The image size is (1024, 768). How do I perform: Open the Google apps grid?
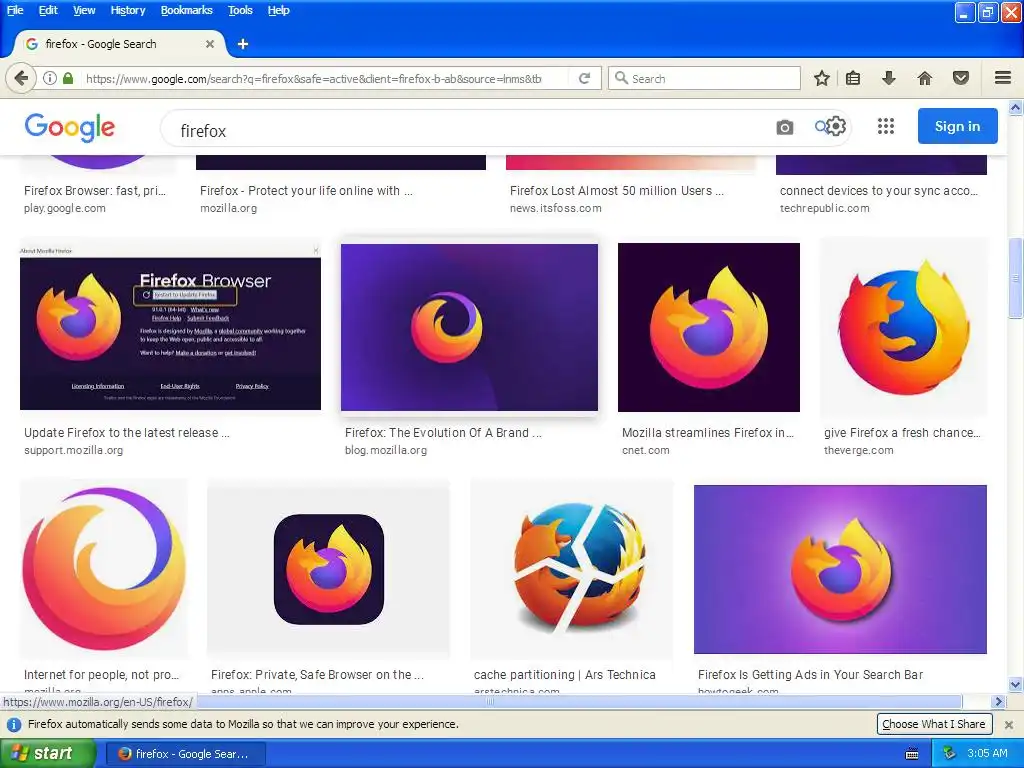coord(886,126)
